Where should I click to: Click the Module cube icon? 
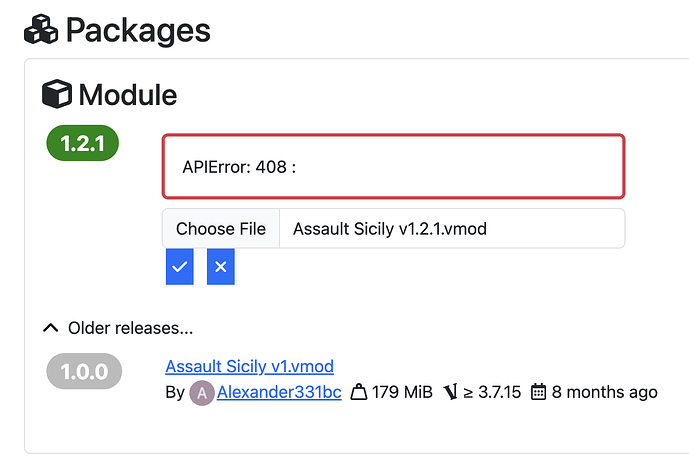(57, 95)
